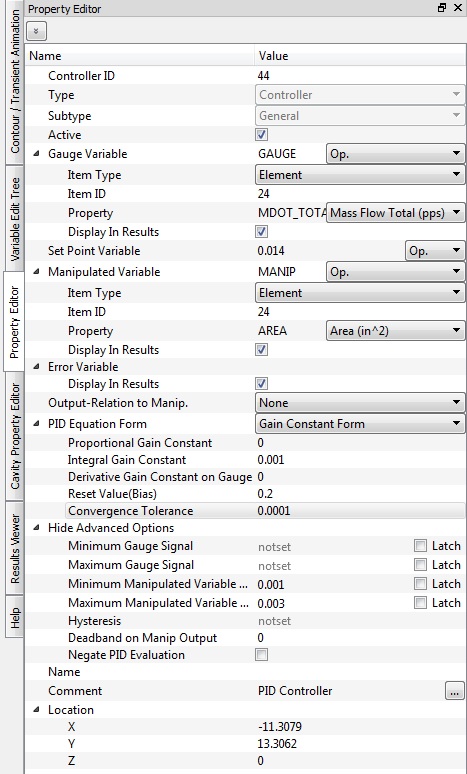
Task: Toggle the Active checkbox
Action: click(262, 134)
